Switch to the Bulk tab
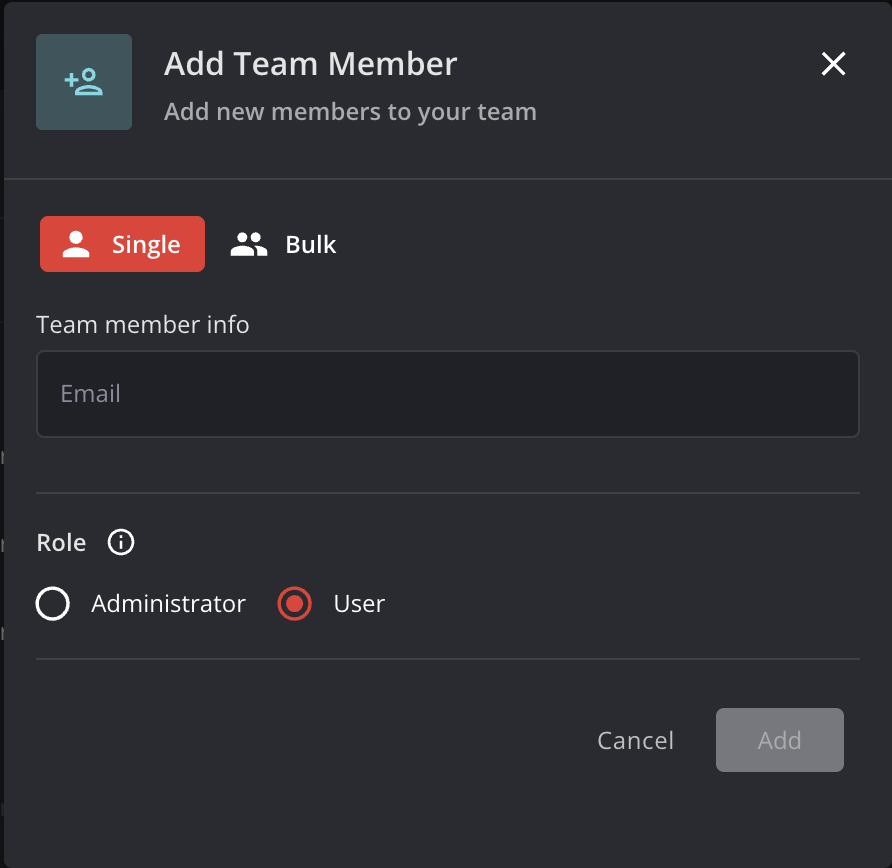 (x=284, y=244)
